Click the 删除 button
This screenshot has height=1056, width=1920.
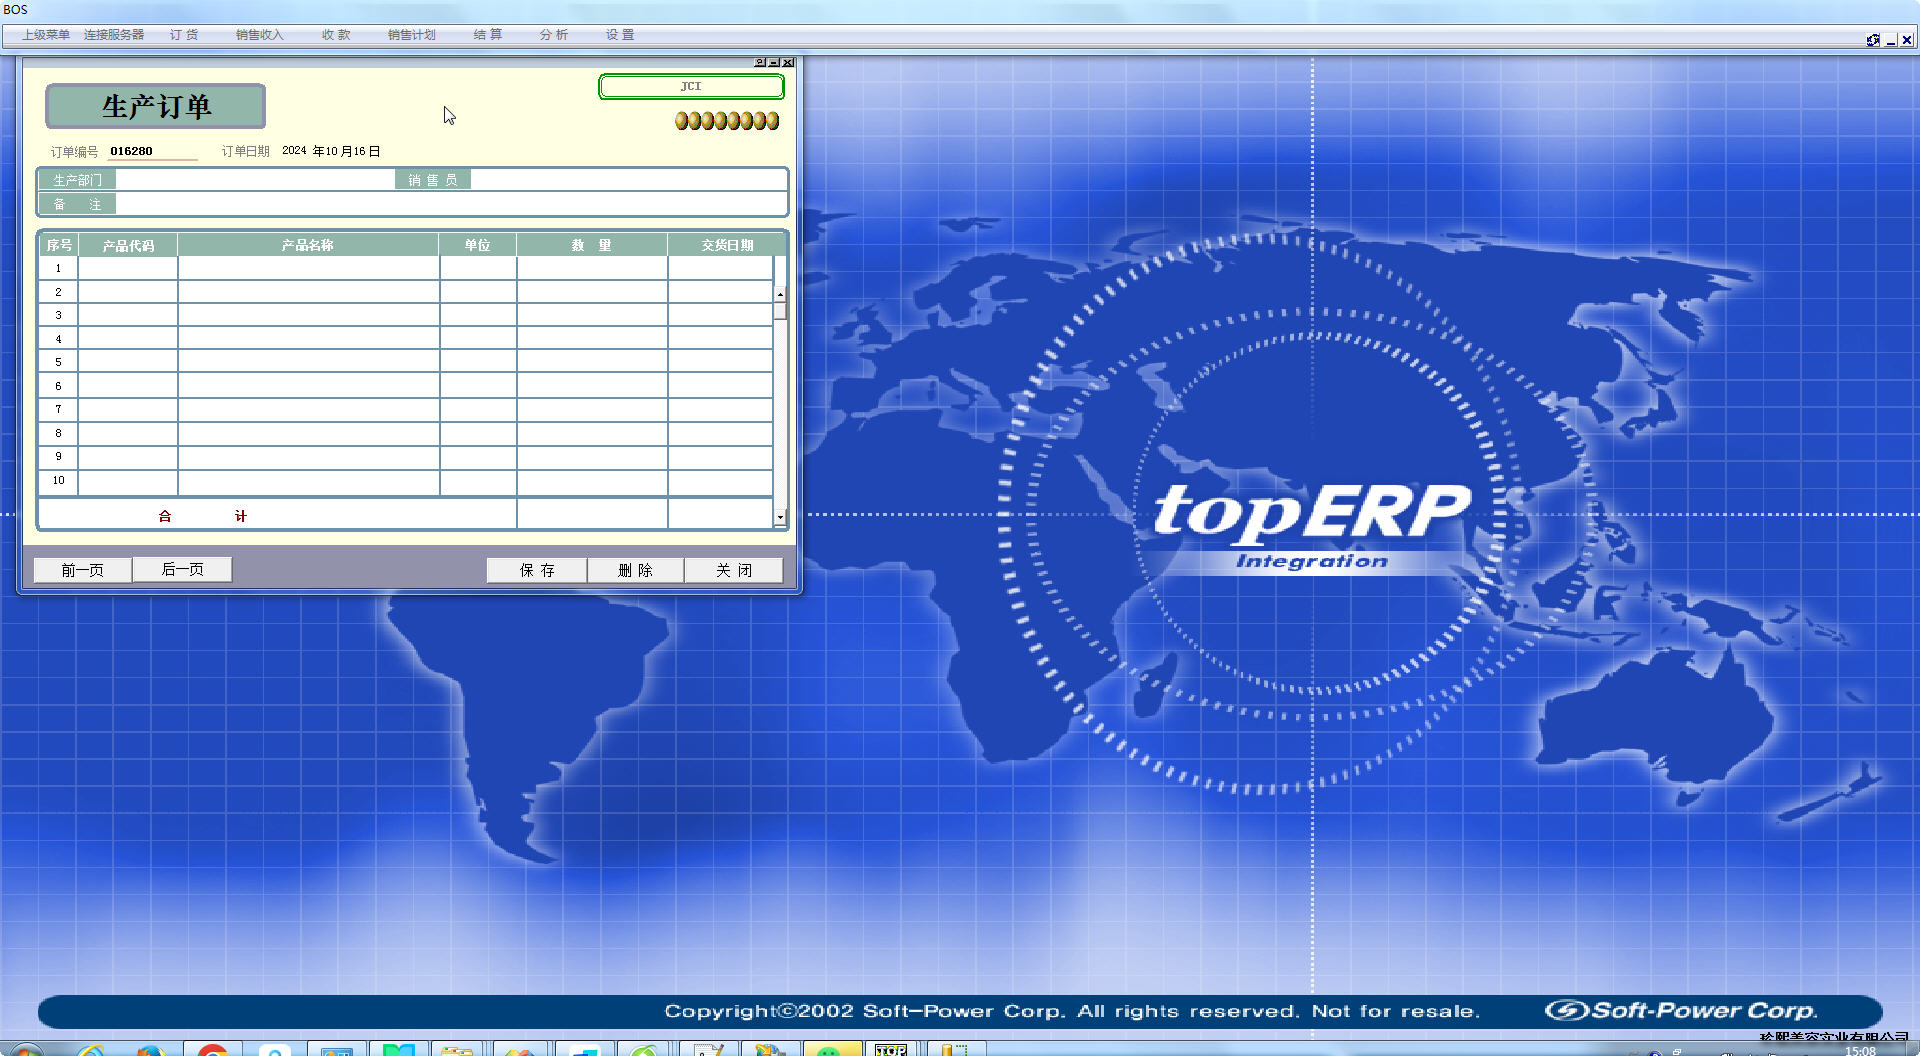[635, 570]
